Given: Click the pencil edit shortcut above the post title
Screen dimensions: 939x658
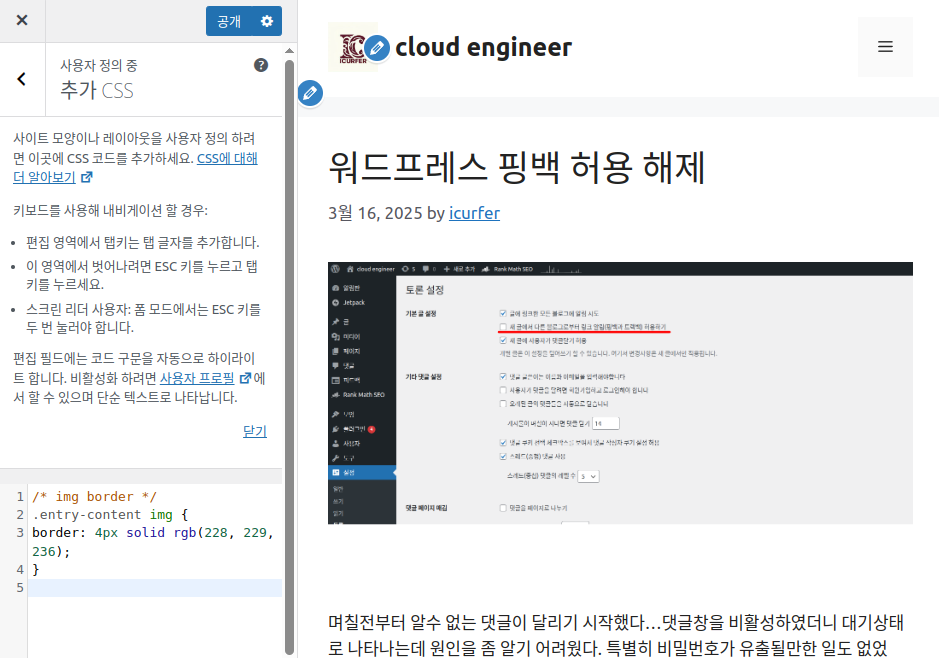Looking at the screenshot, I should [310, 93].
